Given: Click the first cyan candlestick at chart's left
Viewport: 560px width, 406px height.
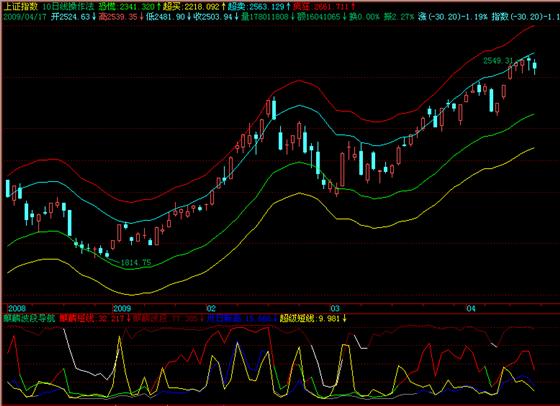Looking at the screenshot, I should click(x=8, y=189).
